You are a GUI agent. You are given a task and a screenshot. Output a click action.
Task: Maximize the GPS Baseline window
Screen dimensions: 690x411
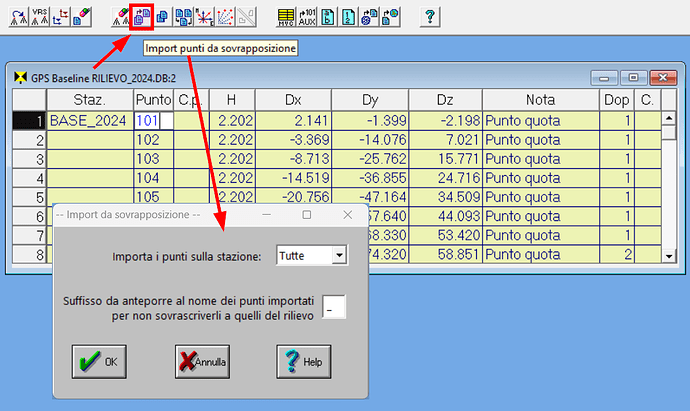point(633,78)
